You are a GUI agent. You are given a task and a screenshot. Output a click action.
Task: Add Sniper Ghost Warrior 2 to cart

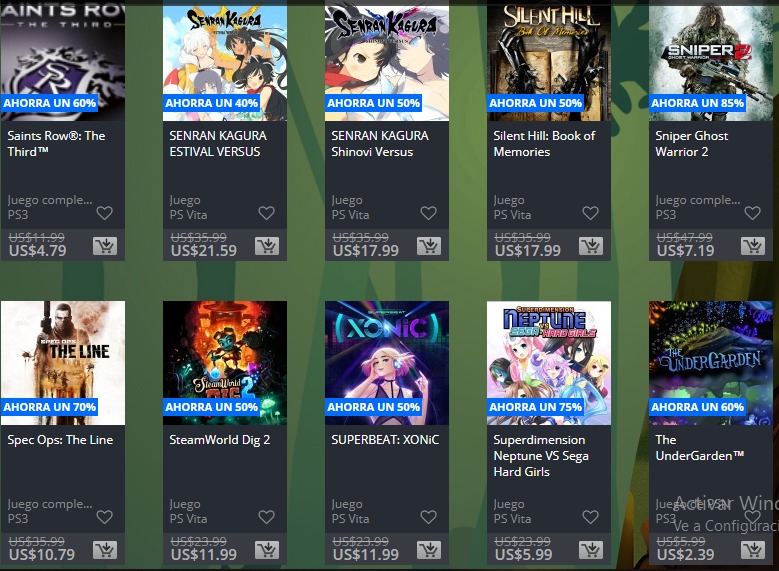click(x=753, y=246)
